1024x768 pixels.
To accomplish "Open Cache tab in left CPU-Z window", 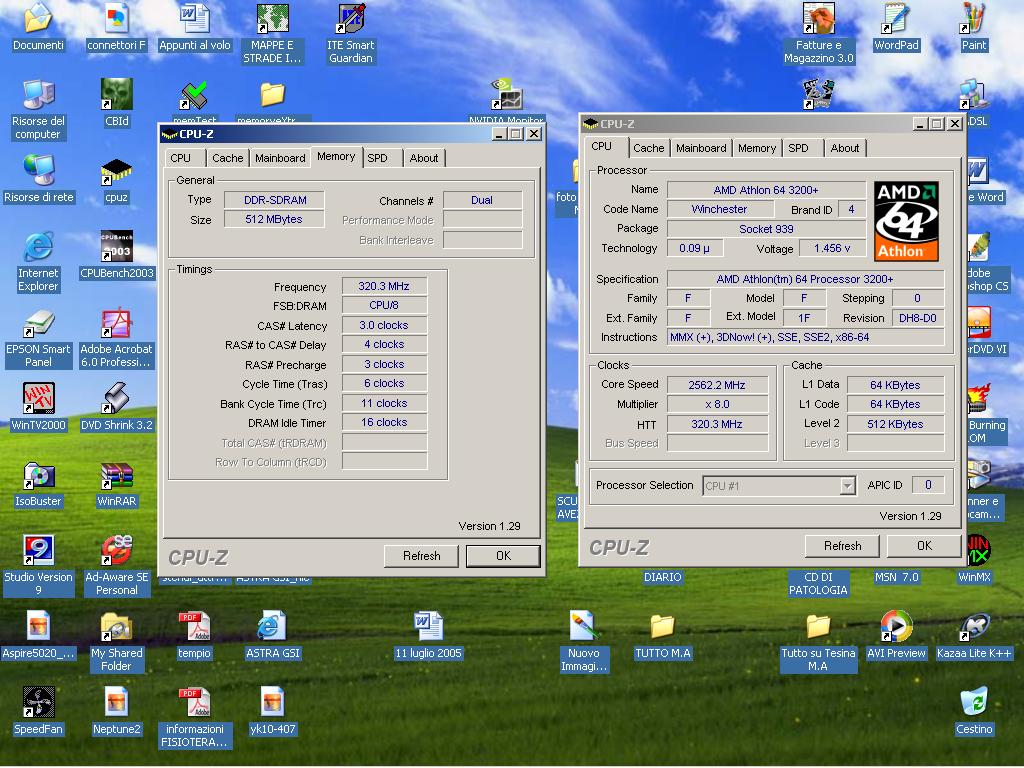I will point(227,158).
